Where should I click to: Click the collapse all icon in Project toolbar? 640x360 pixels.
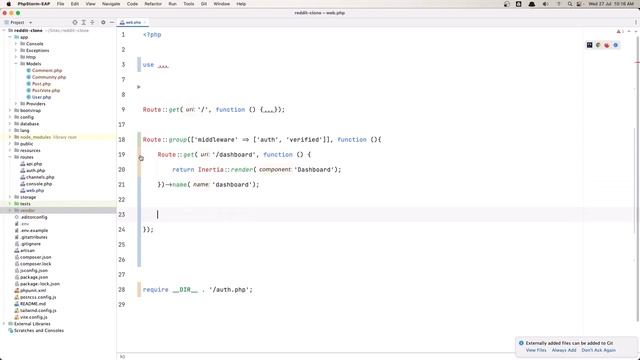click(92, 22)
